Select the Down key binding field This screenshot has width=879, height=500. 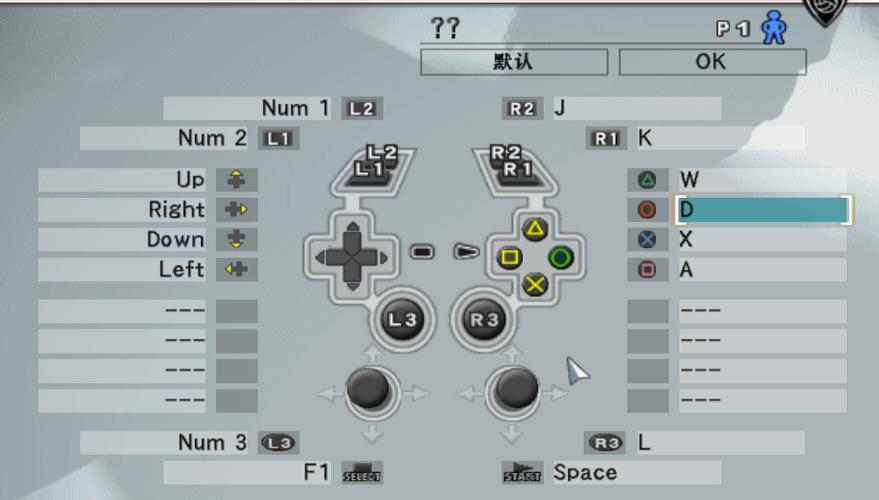(122, 239)
